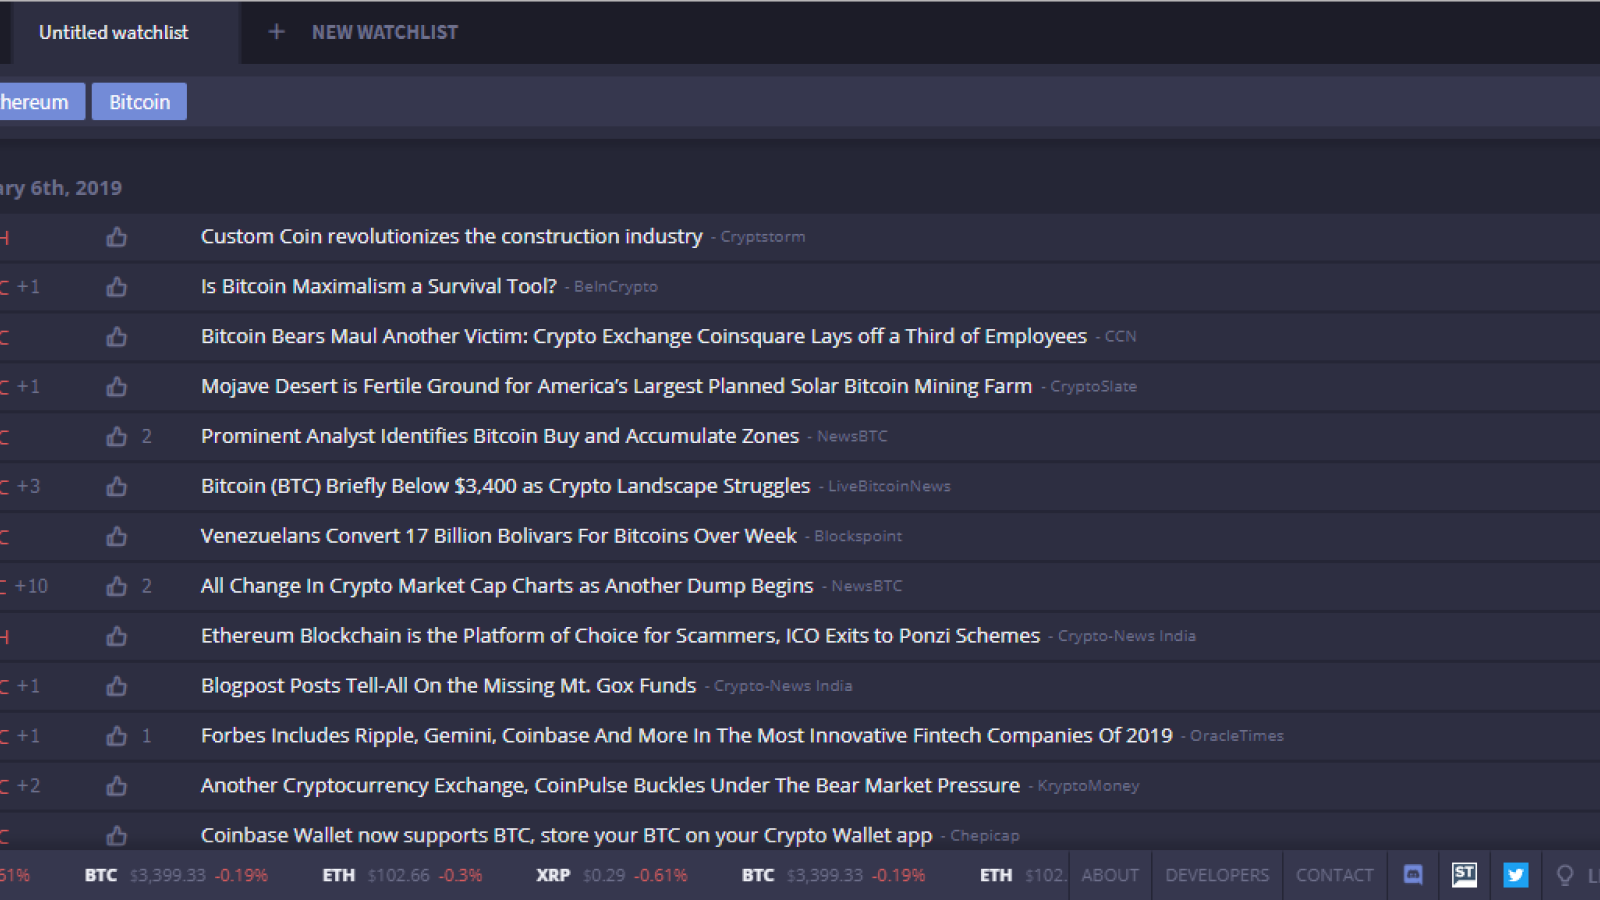Upvote All Change In Crypto Market Cap article
This screenshot has height=900, width=1600.
[x=117, y=587]
